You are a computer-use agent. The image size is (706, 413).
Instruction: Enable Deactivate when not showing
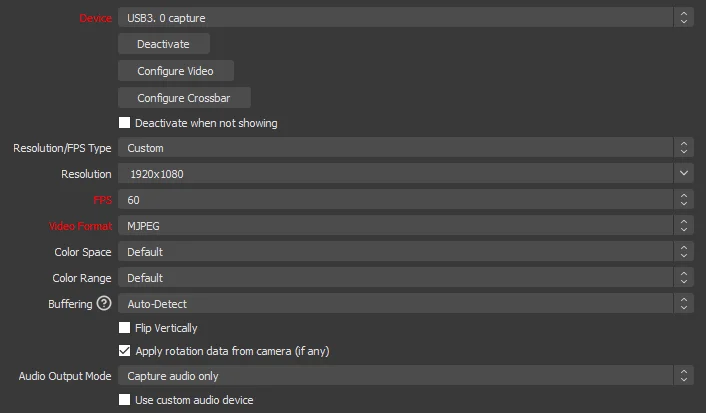[125, 123]
